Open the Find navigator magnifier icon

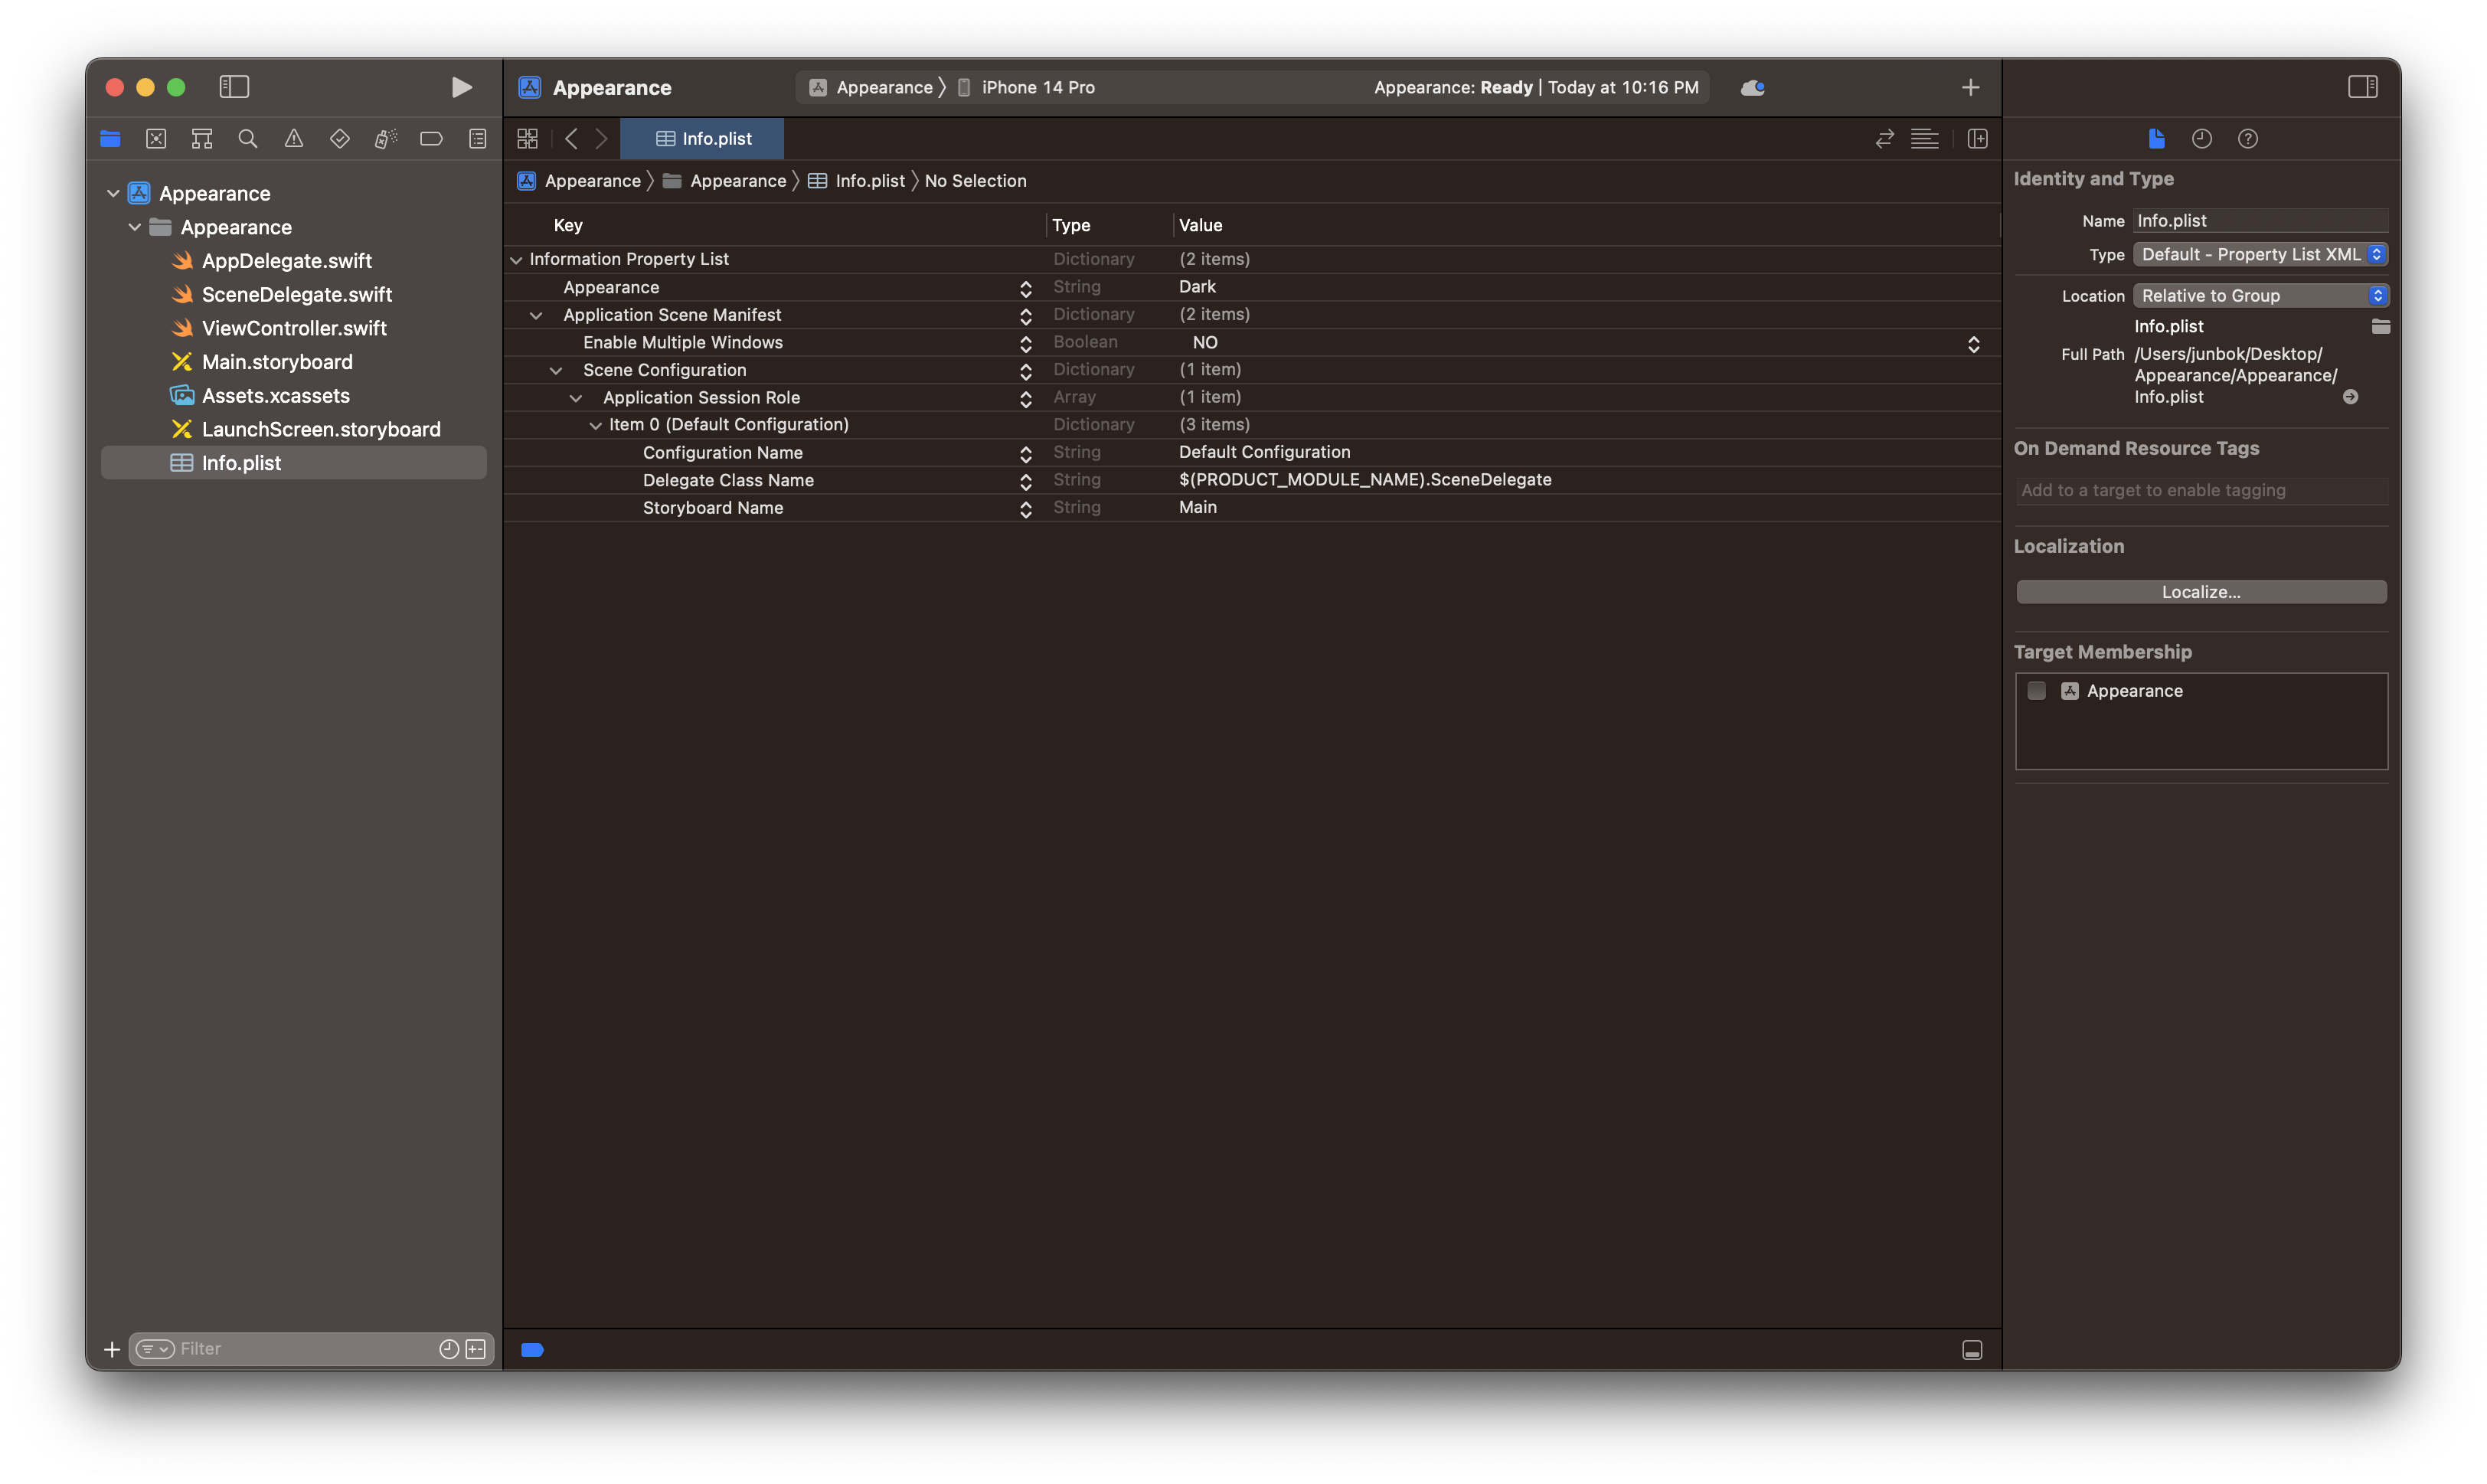click(x=248, y=139)
